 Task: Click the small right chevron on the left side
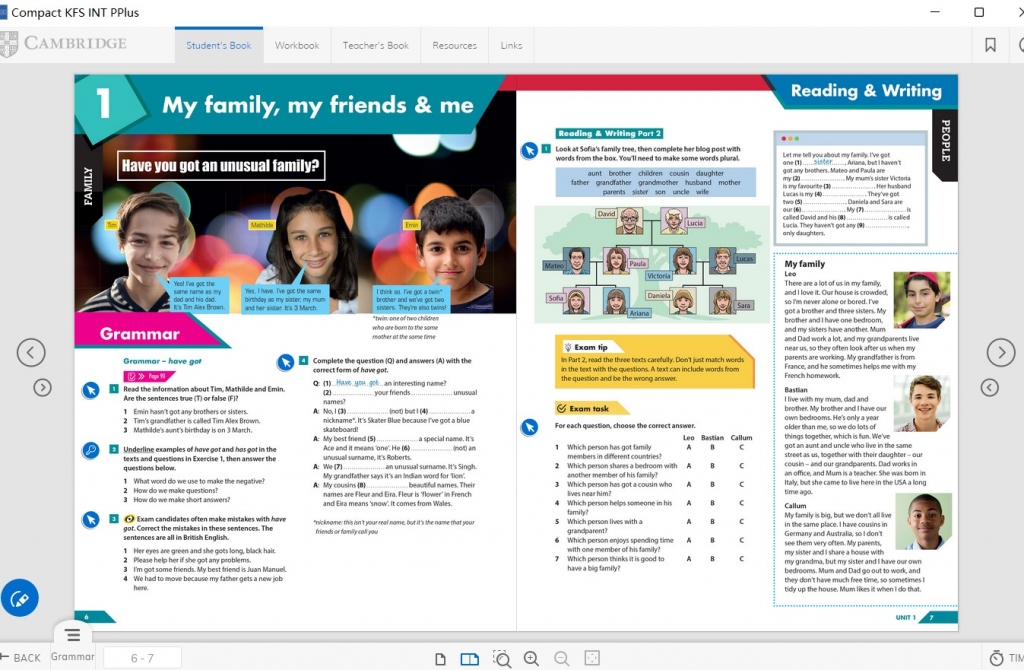42,388
